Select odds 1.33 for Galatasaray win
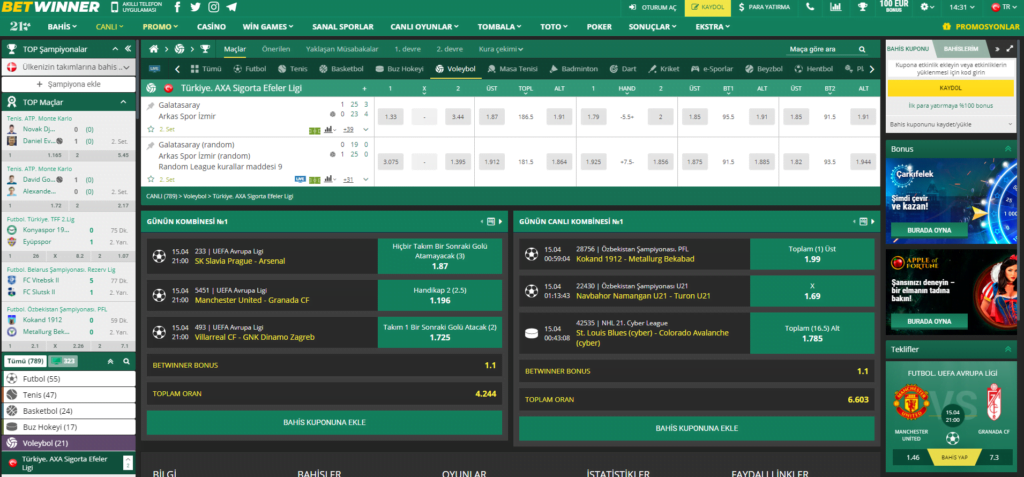1024x477 pixels. click(391, 117)
